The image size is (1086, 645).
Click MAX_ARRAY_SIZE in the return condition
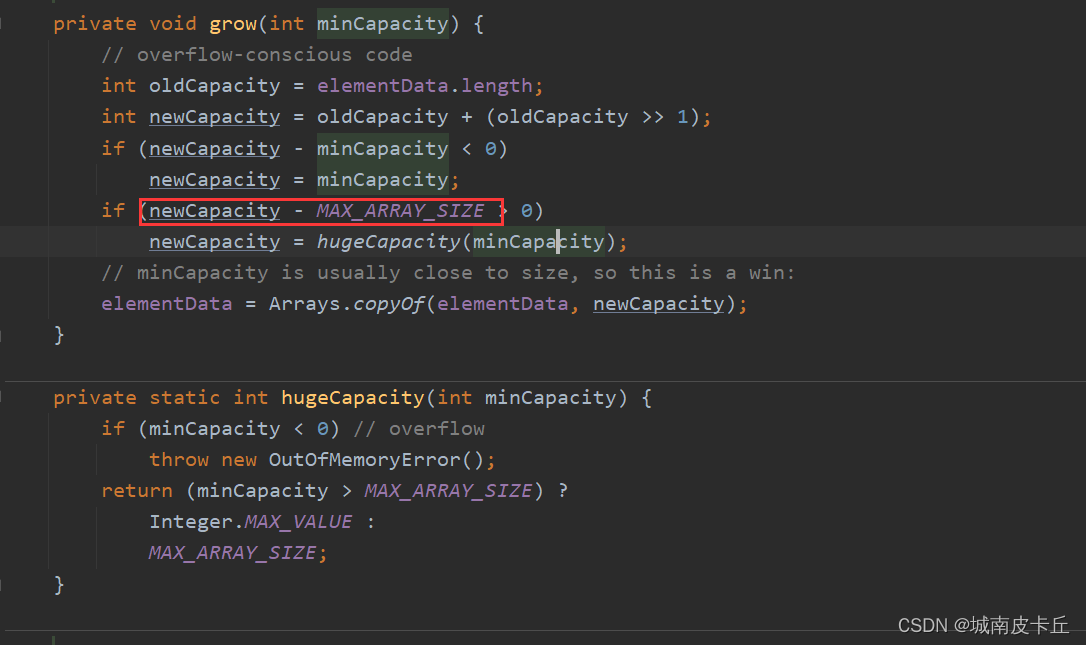(x=448, y=491)
